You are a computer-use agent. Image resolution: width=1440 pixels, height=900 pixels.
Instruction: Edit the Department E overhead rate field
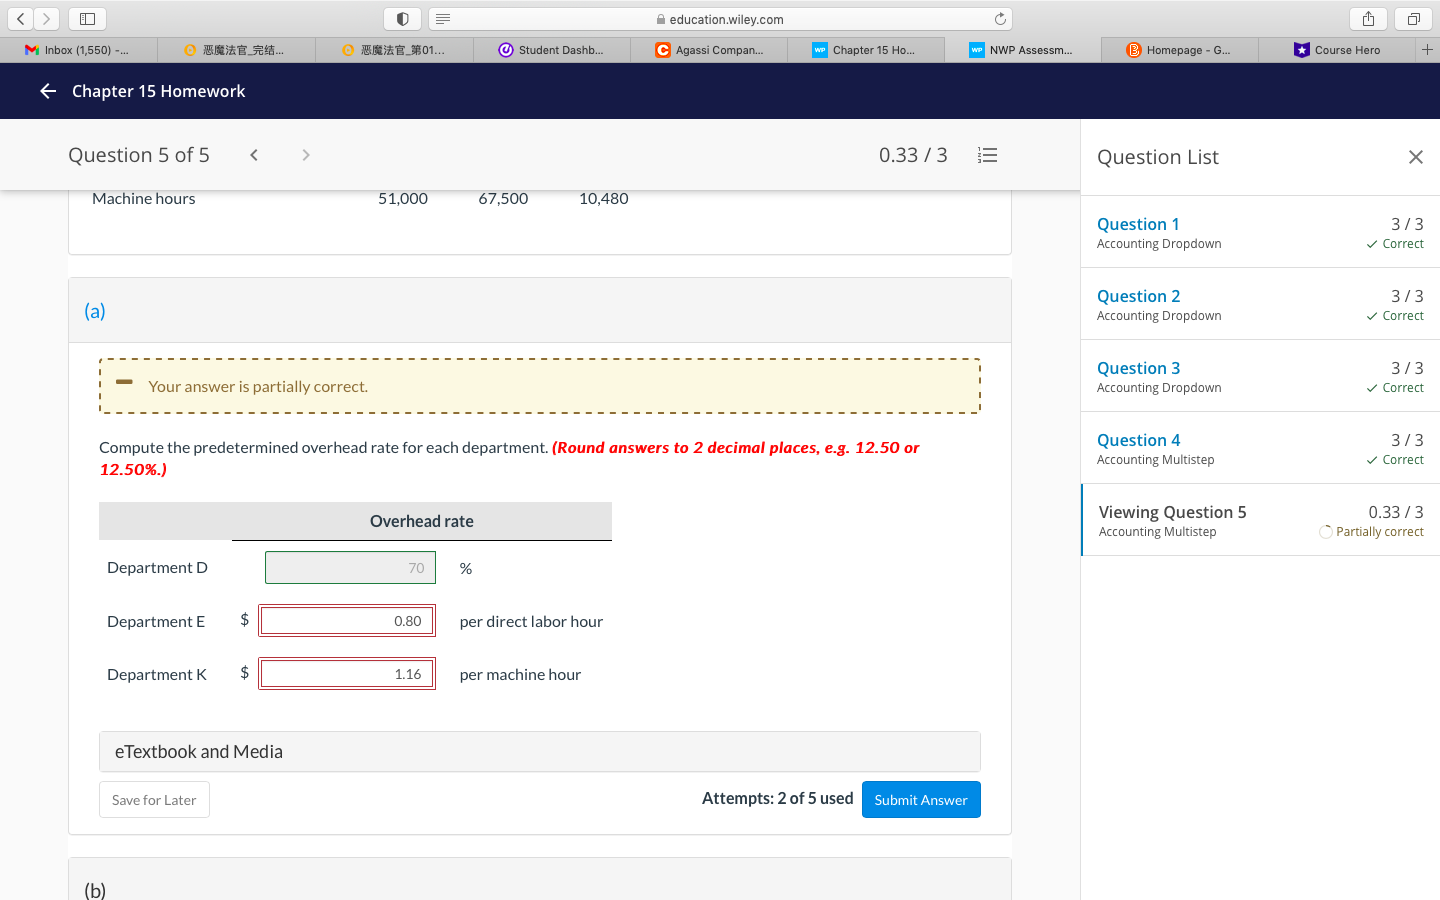click(x=347, y=621)
